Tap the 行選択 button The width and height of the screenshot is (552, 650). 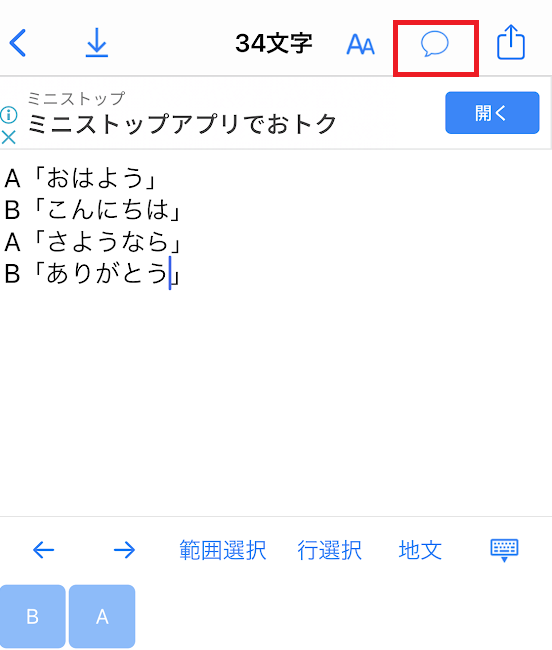click(x=329, y=551)
